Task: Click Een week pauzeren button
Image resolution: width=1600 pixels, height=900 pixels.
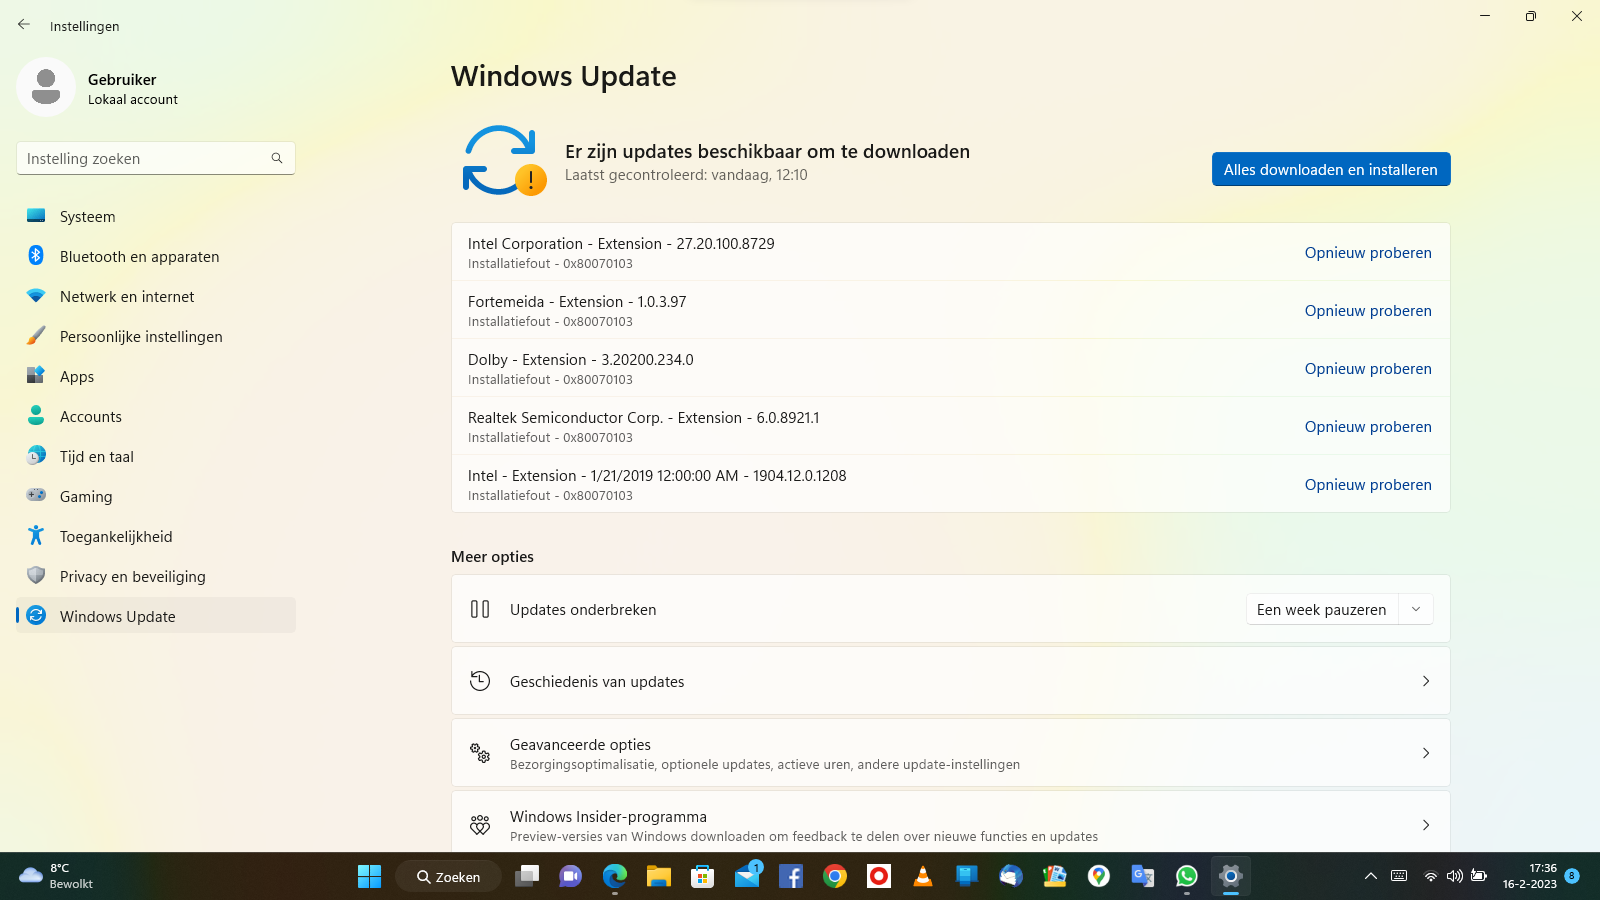Action: pyautogui.click(x=1322, y=609)
